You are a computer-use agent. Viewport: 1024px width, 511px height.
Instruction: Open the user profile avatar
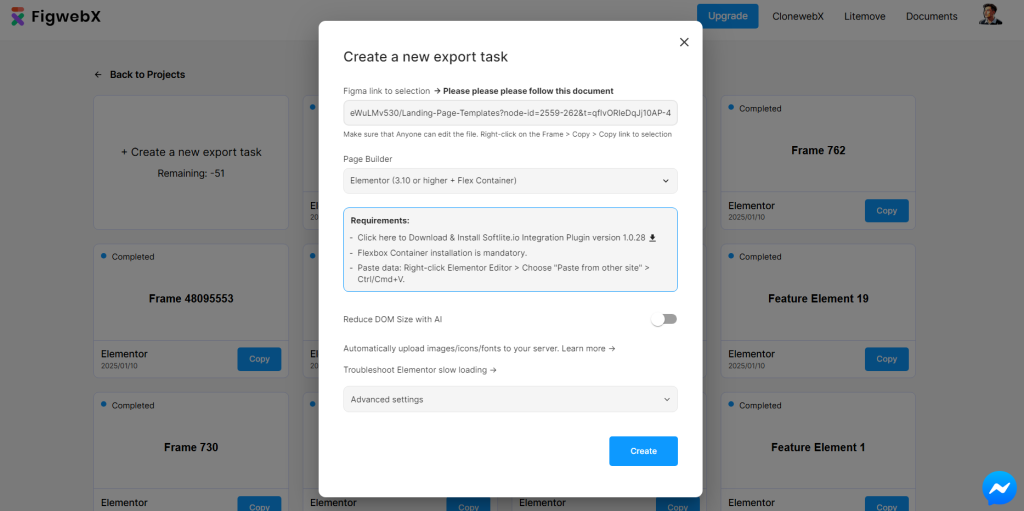(x=990, y=16)
